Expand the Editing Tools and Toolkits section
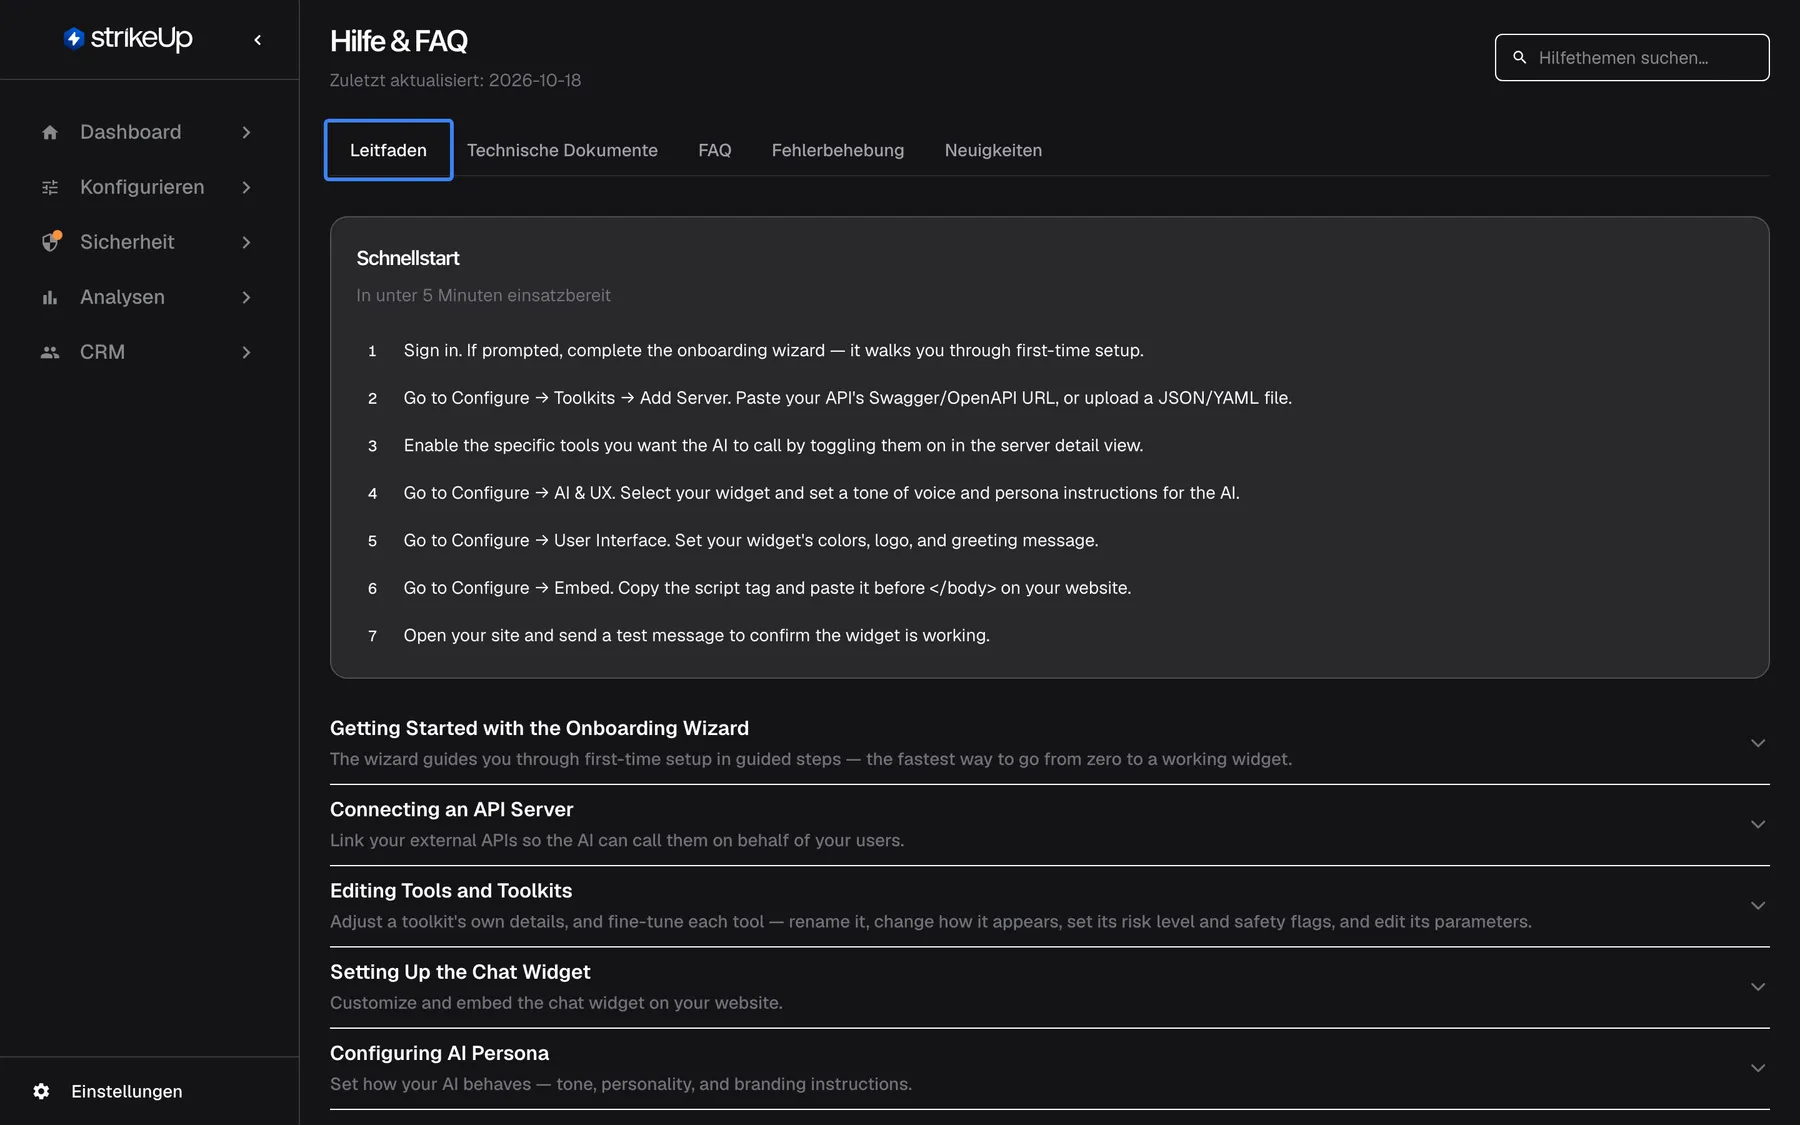Screen dimensions: 1800x1125 [x=1050, y=906]
